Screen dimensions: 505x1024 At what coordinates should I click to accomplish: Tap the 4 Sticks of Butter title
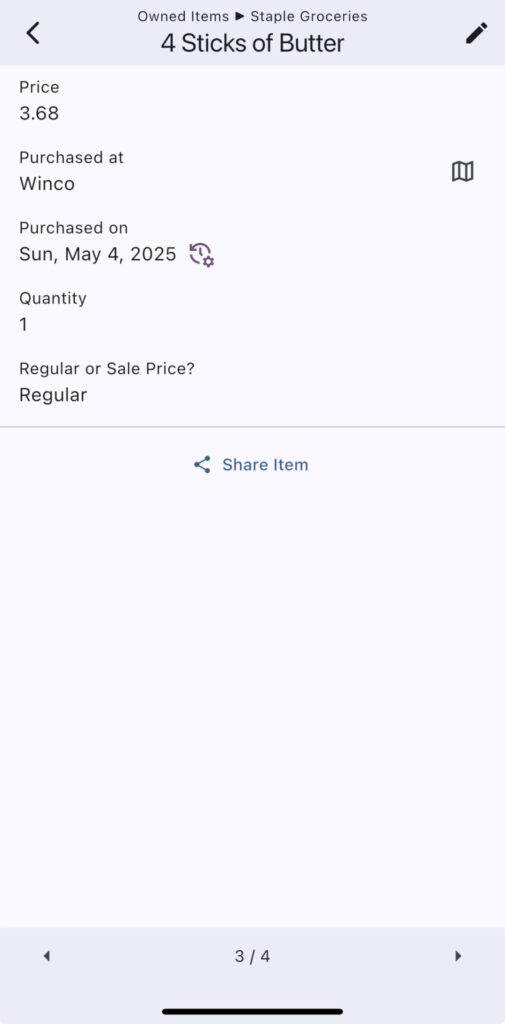click(x=252, y=43)
